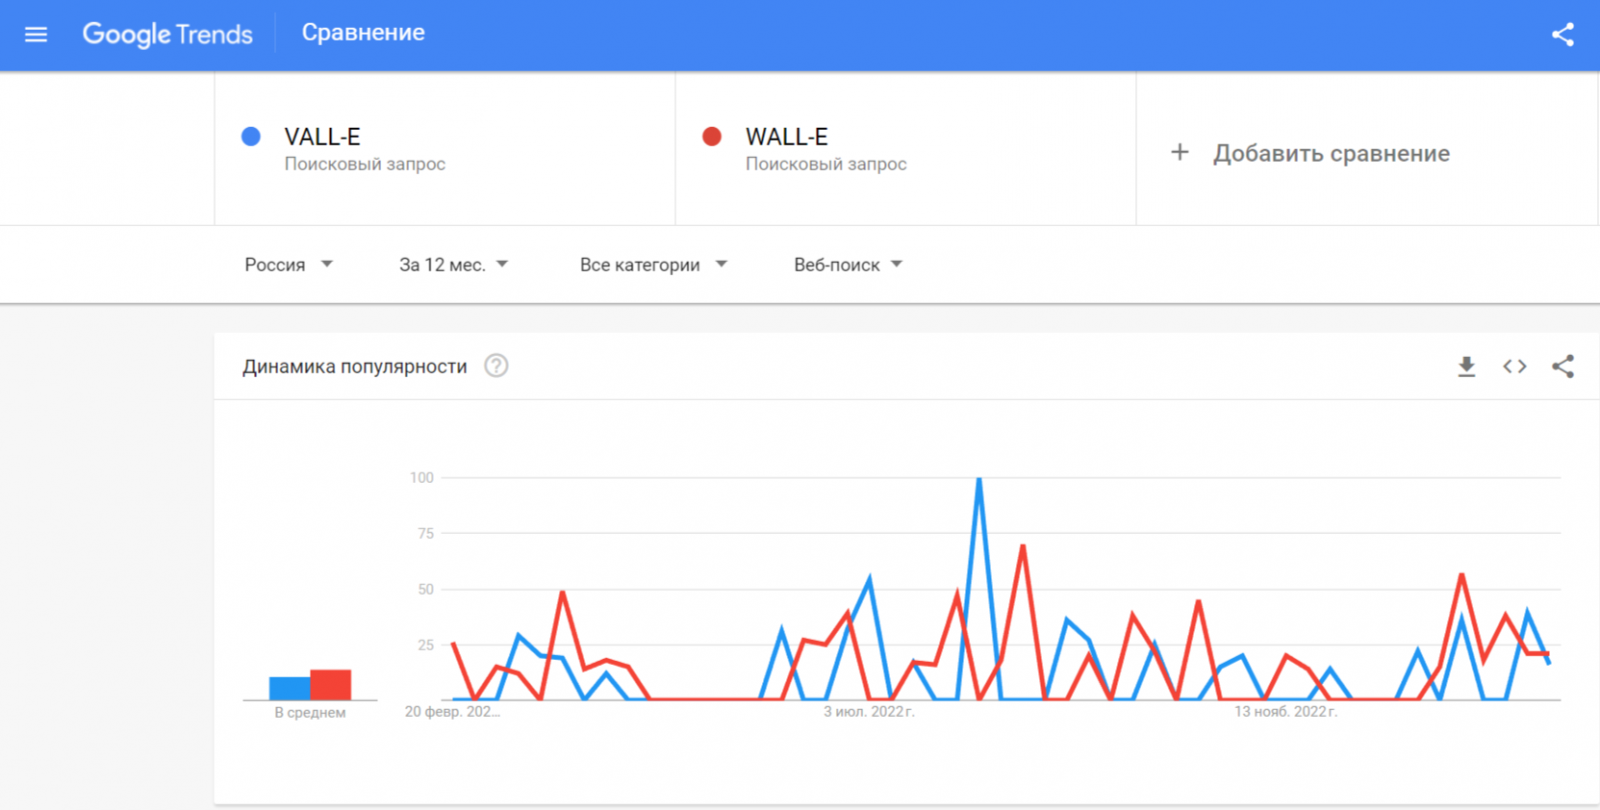Open the hamburger main menu
The height and width of the screenshot is (810, 1600).
tap(36, 35)
